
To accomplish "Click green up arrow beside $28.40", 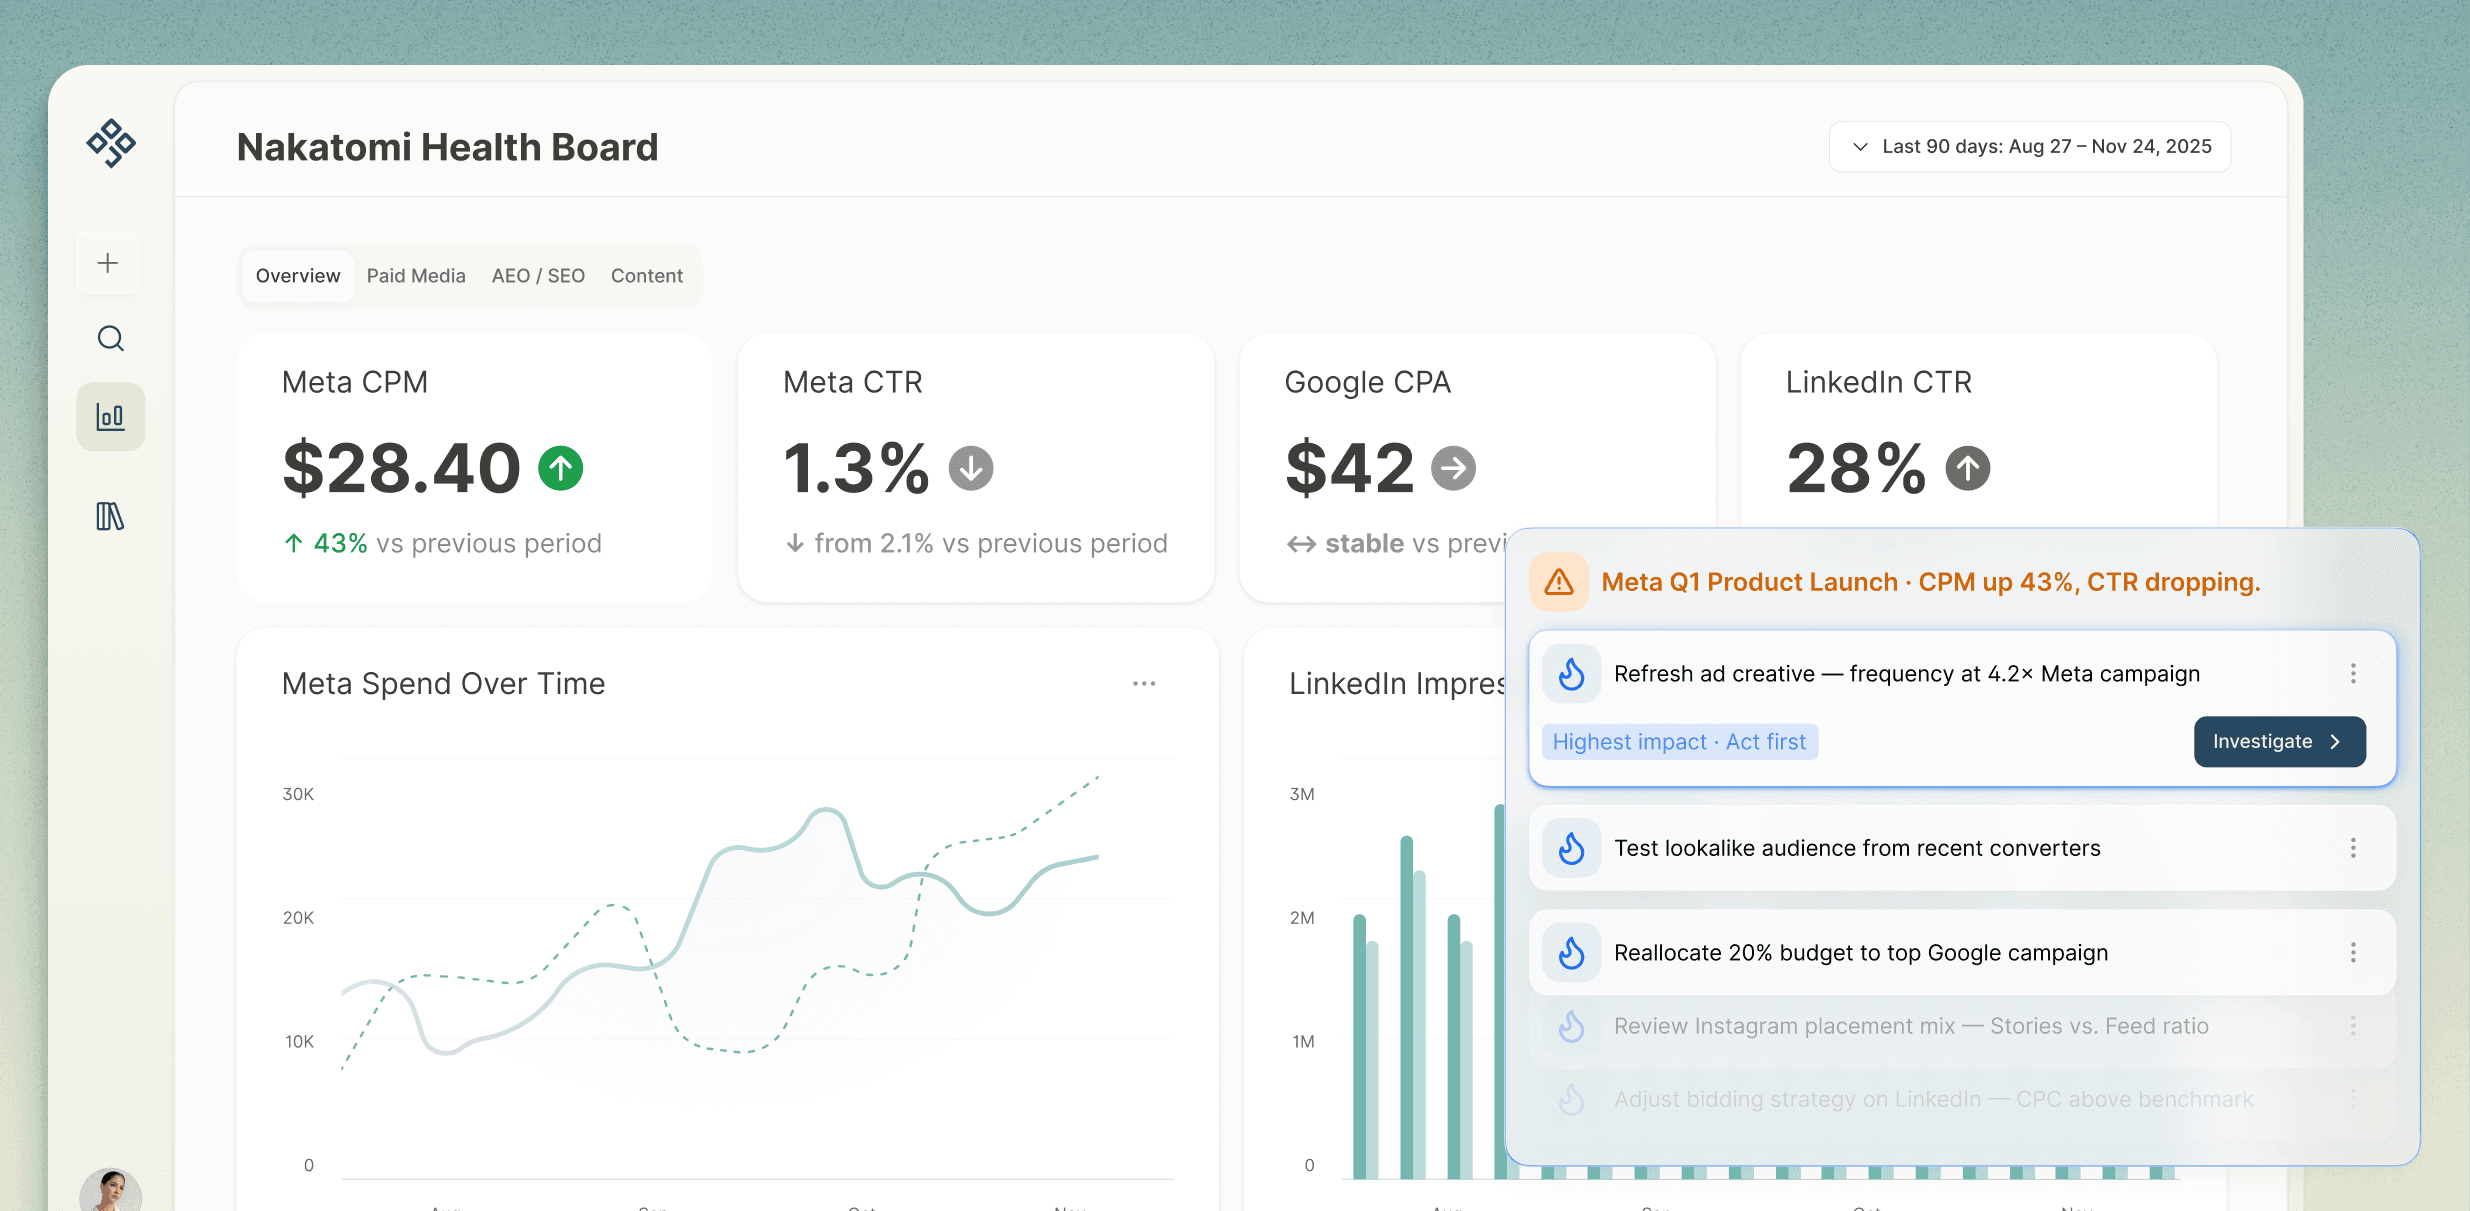I will click(x=561, y=468).
